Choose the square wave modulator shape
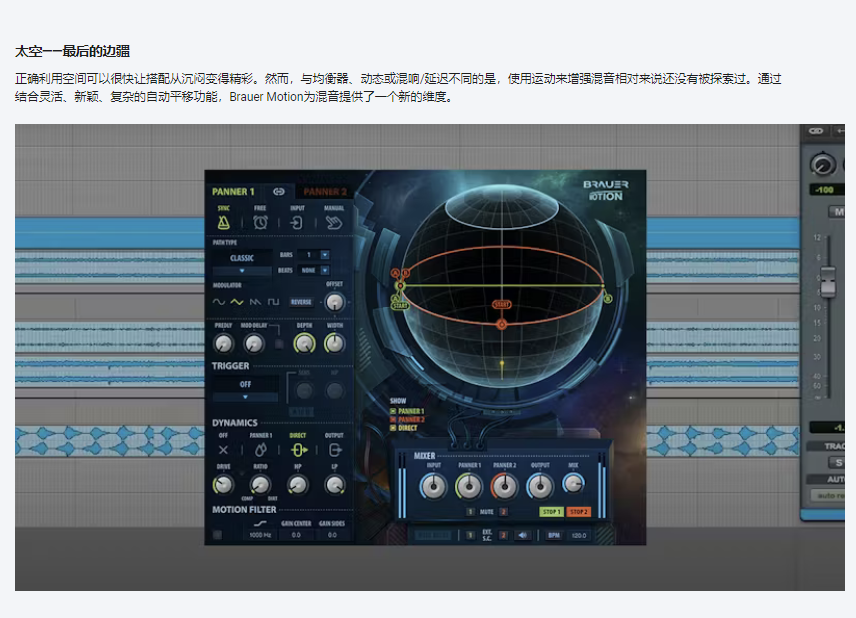The width and height of the screenshot is (856, 618). (x=273, y=301)
